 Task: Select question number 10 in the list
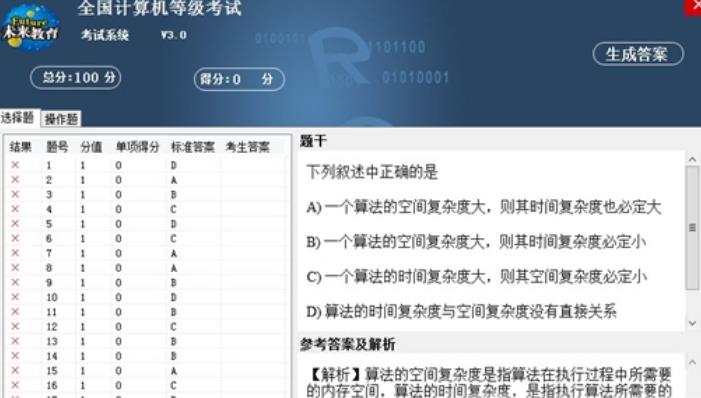click(x=52, y=298)
